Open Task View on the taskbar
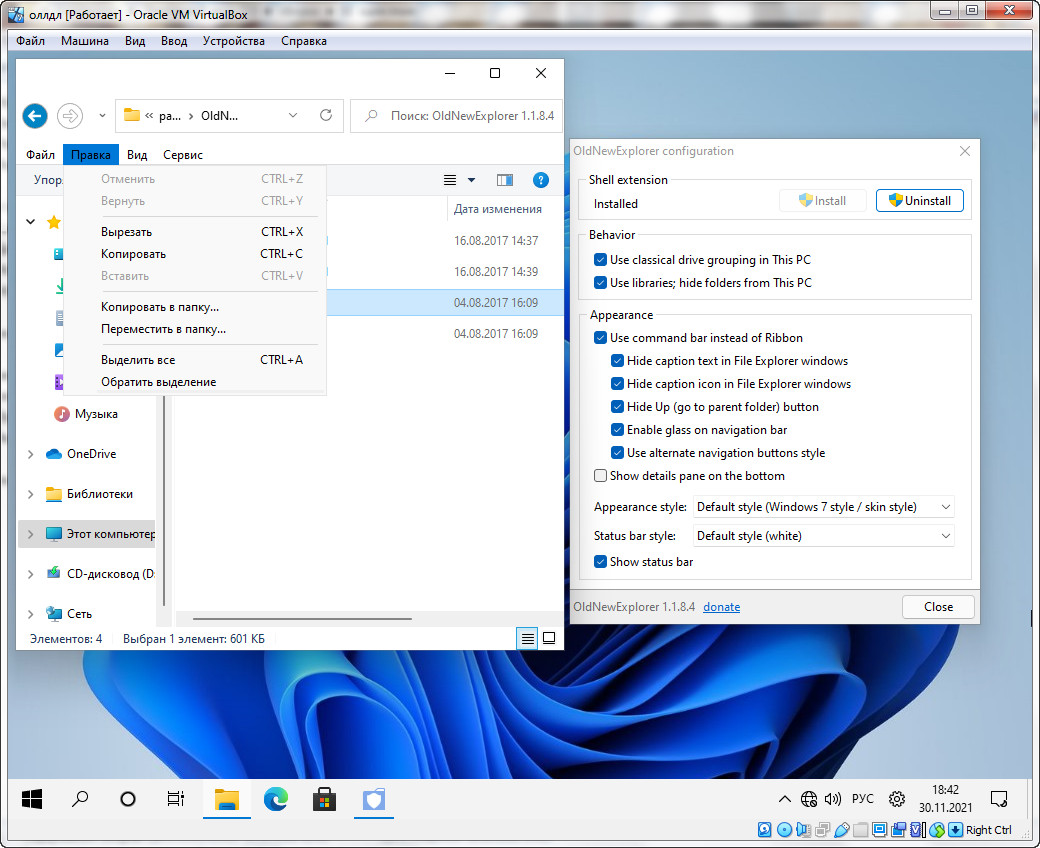1040x848 pixels. pyautogui.click(x=176, y=799)
